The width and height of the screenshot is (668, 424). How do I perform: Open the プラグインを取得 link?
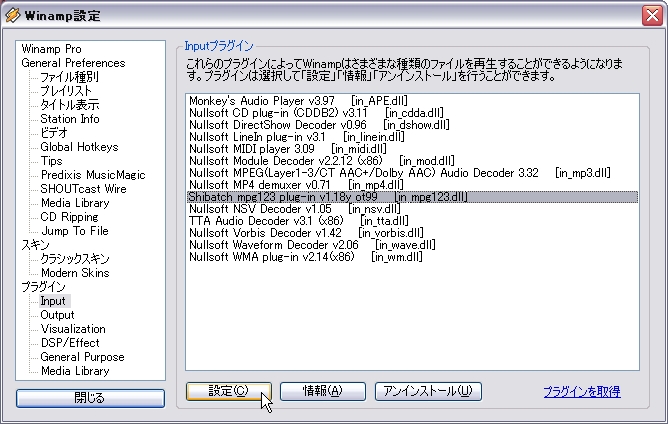coord(582,392)
